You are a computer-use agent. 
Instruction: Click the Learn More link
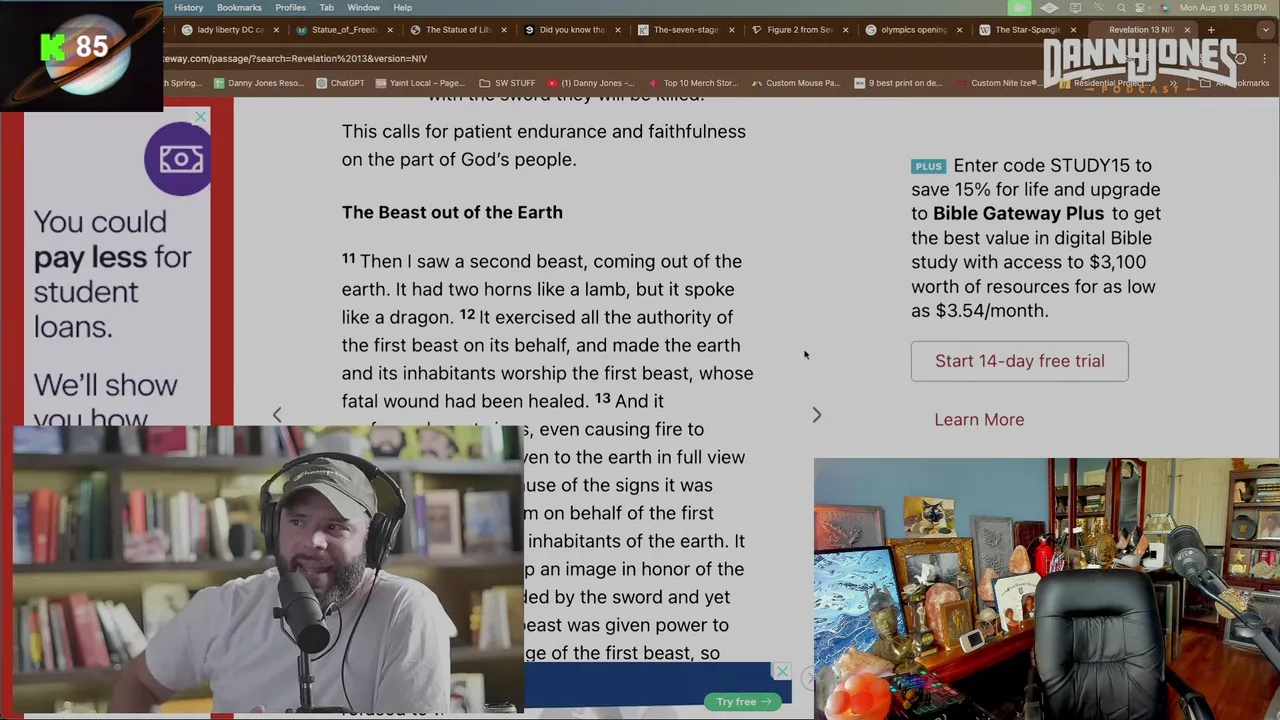(x=979, y=420)
